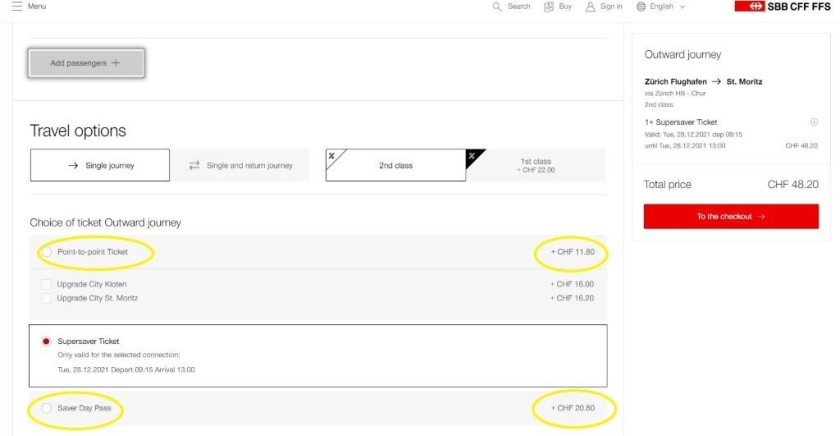Open the Buy ticket icon
This screenshot has width=840, height=436.
pyautogui.click(x=549, y=7)
